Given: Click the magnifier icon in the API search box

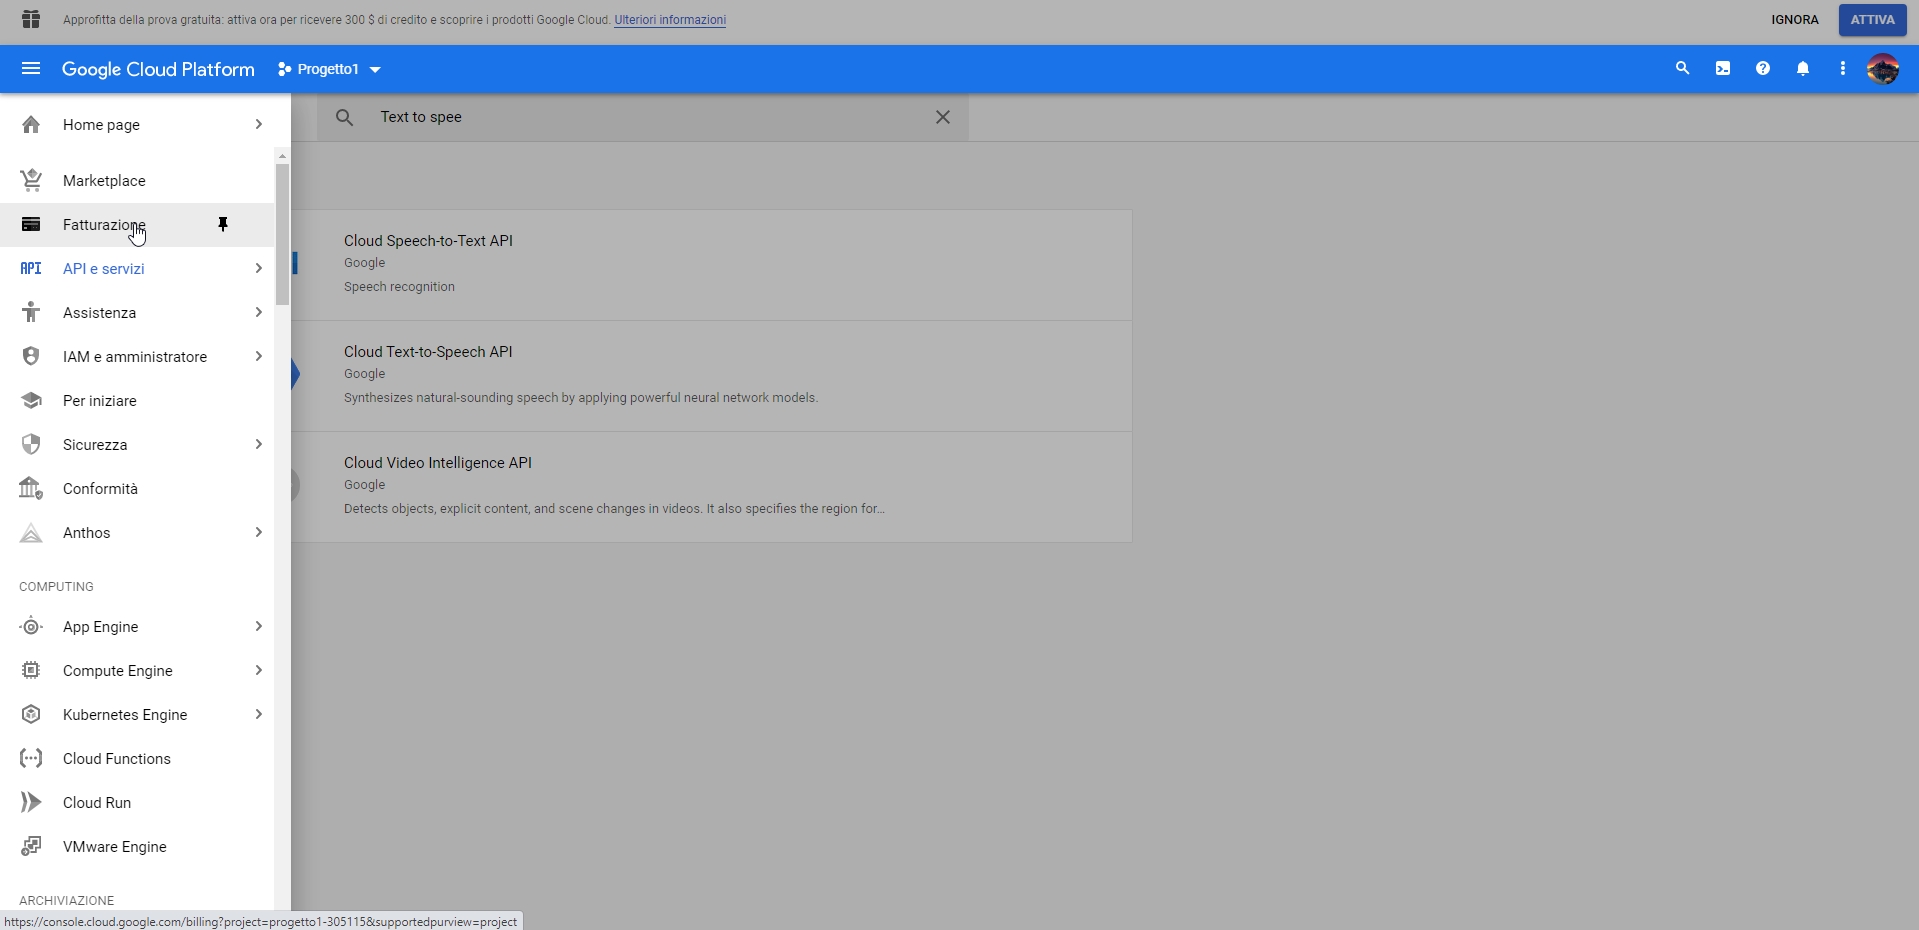Looking at the screenshot, I should click(x=345, y=117).
